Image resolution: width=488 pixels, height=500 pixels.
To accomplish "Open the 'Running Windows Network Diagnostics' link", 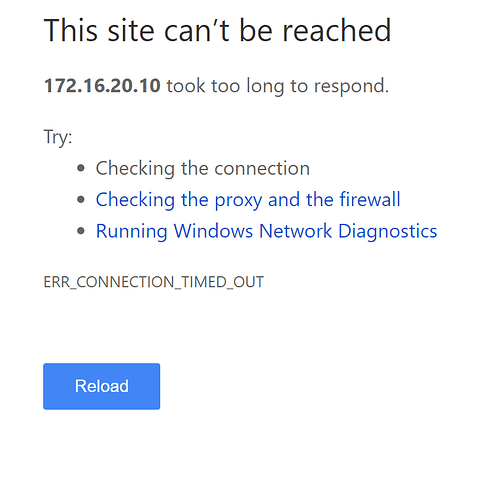I will [x=266, y=231].
